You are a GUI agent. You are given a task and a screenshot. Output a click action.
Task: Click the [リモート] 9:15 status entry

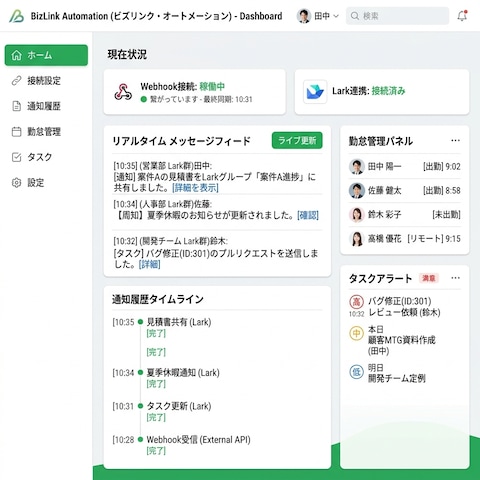[x=434, y=239]
